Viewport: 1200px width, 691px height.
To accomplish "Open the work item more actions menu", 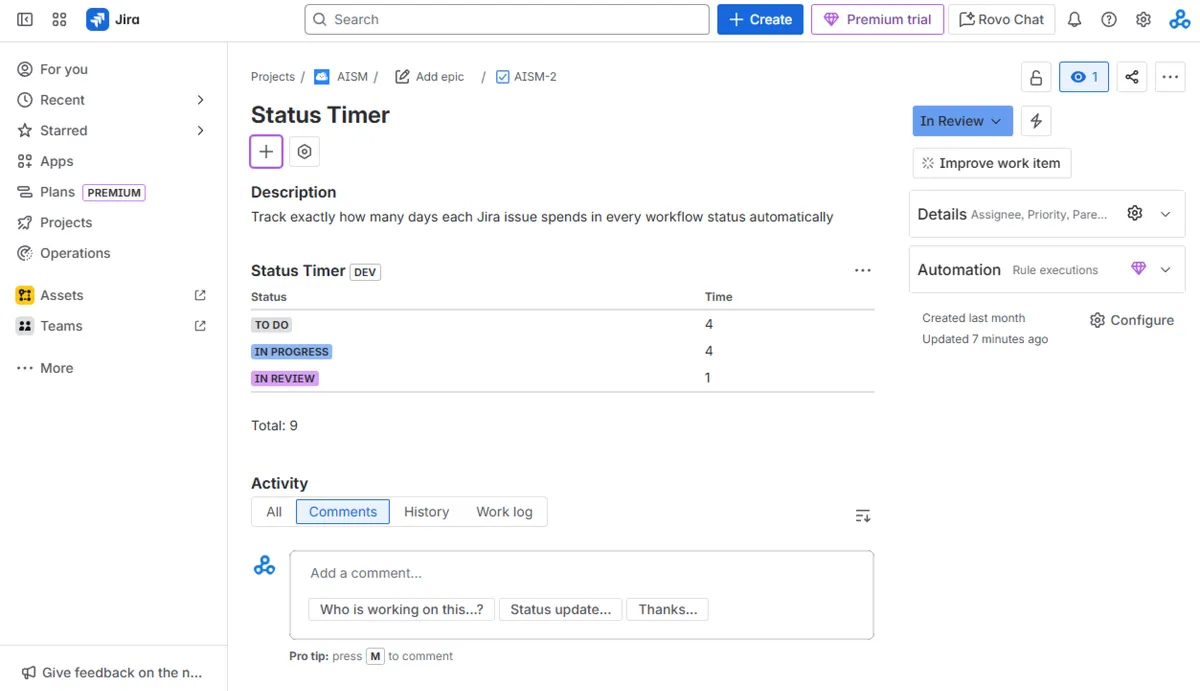I will [x=1170, y=77].
